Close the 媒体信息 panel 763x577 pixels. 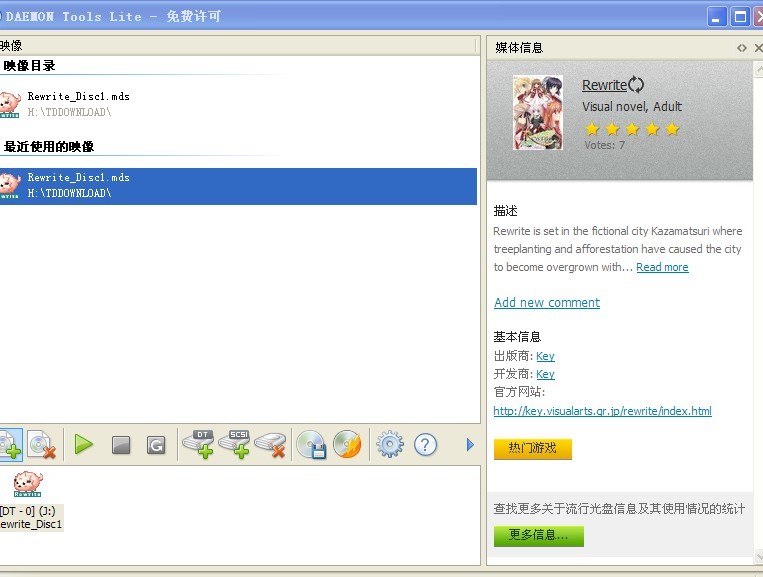click(x=759, y=48)
